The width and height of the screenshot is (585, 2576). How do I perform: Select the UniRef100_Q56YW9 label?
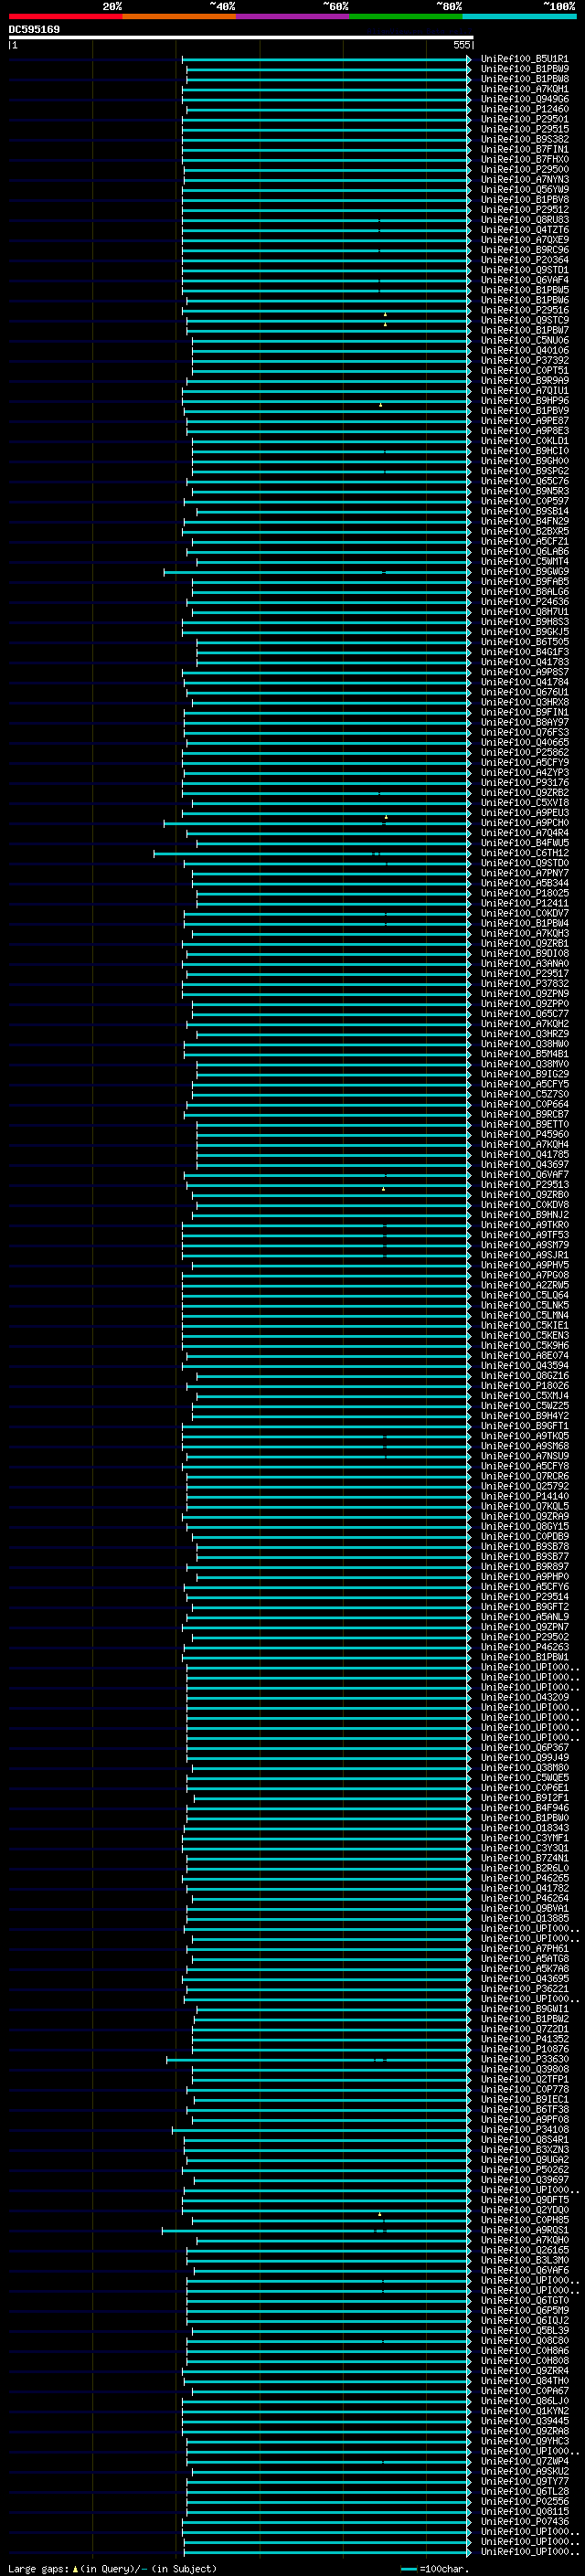pos(524,190)
